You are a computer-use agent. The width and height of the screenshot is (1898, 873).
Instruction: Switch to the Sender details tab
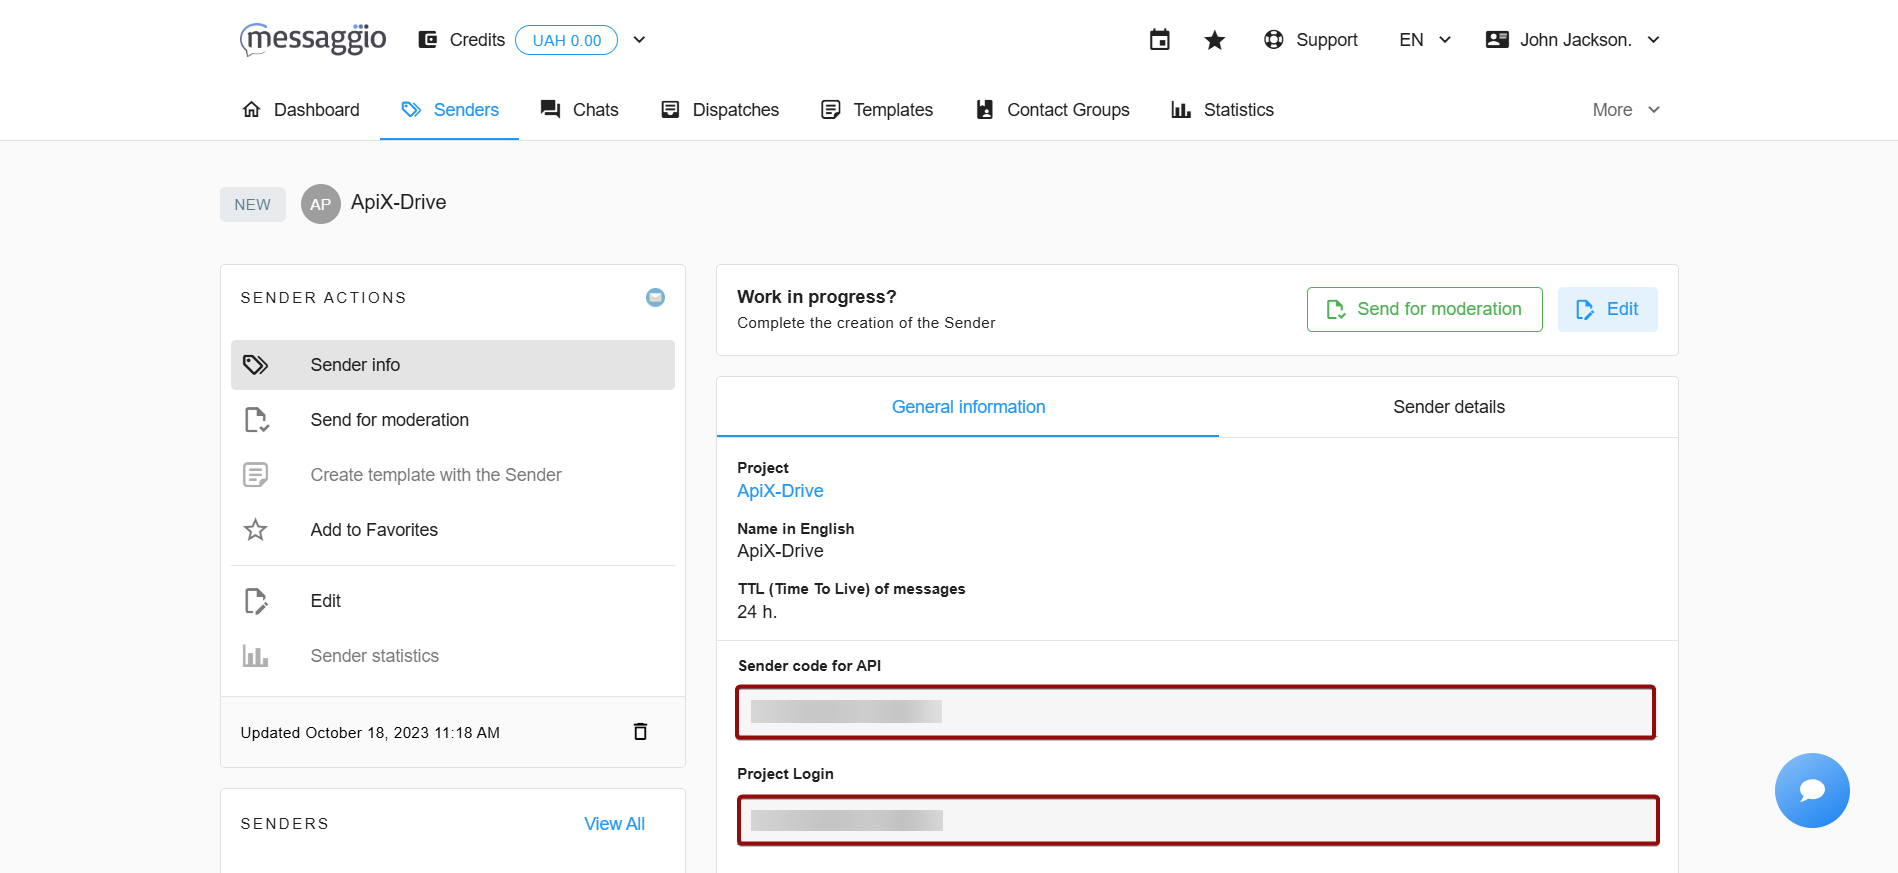click(x=1448, y=407)
